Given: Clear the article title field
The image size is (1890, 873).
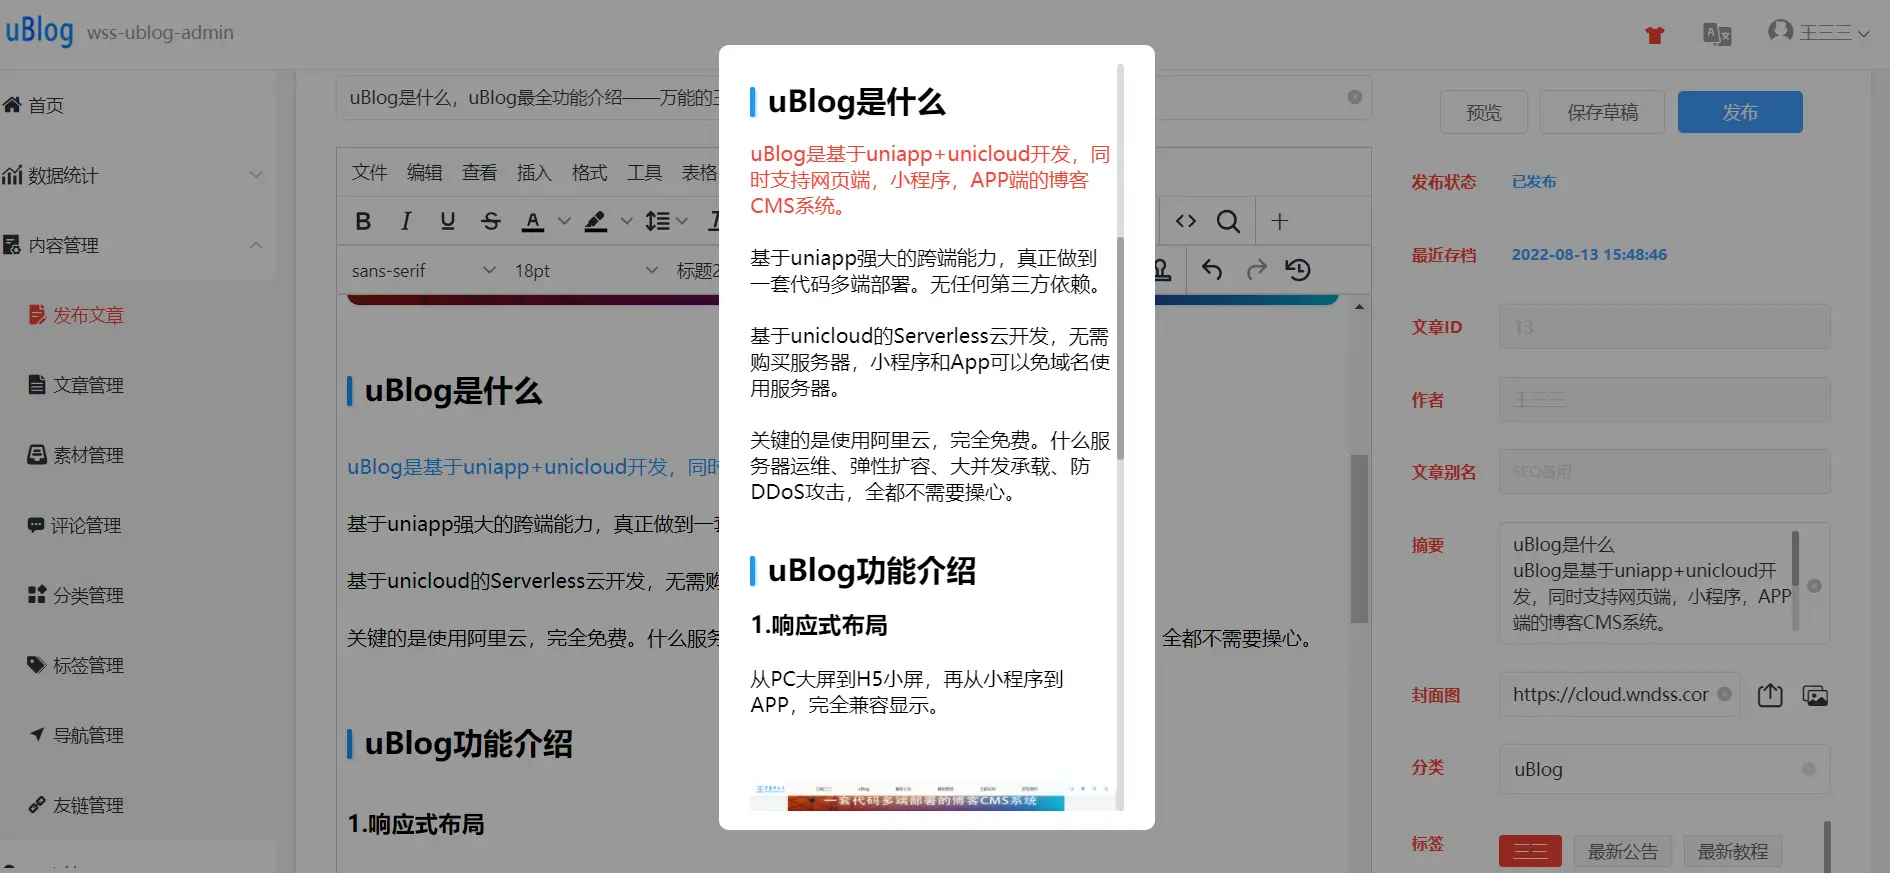Looking at the screenshot, I should click(1355, 97).
